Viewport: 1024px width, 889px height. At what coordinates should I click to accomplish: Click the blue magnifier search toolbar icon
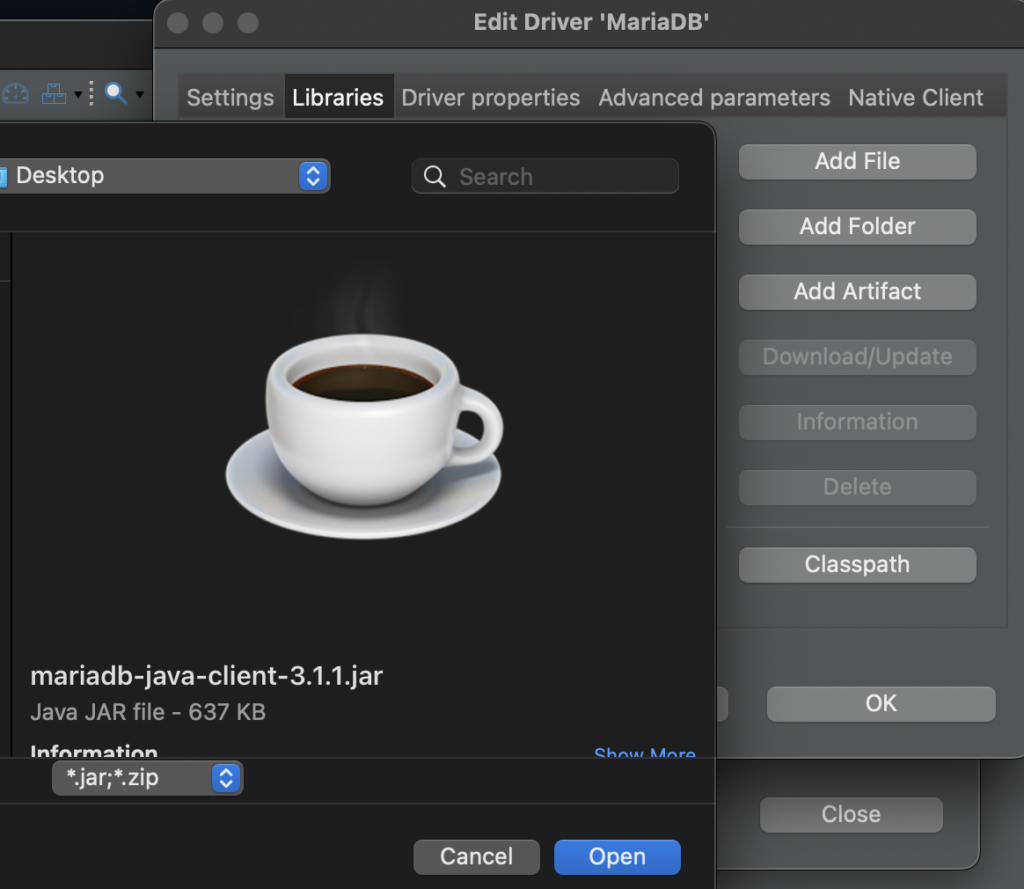click(116, 94)
